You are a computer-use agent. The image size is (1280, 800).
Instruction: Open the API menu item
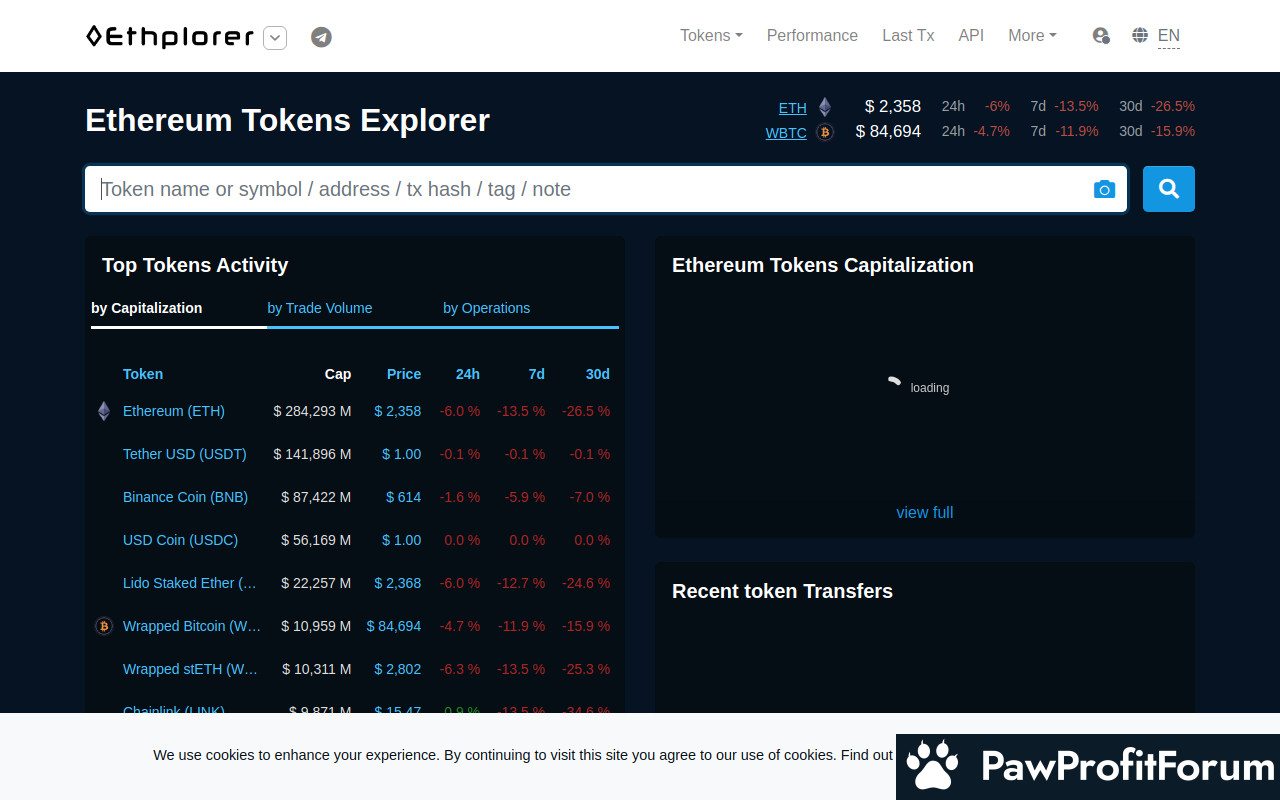[x=971, y=35]
